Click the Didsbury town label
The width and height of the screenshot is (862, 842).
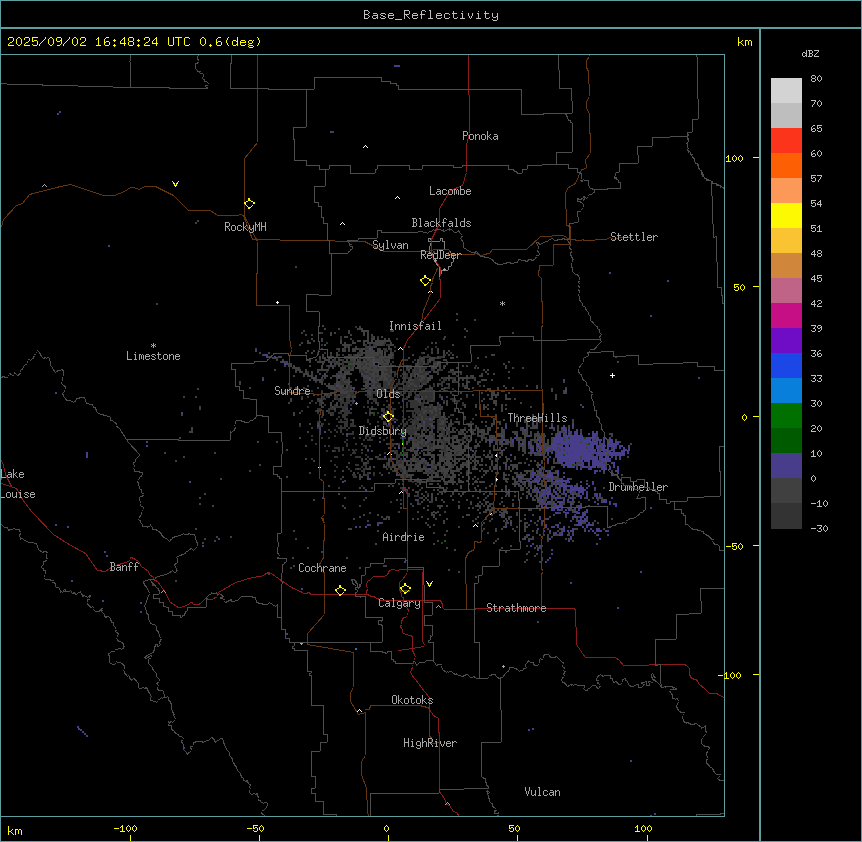(x=383, y=431)
